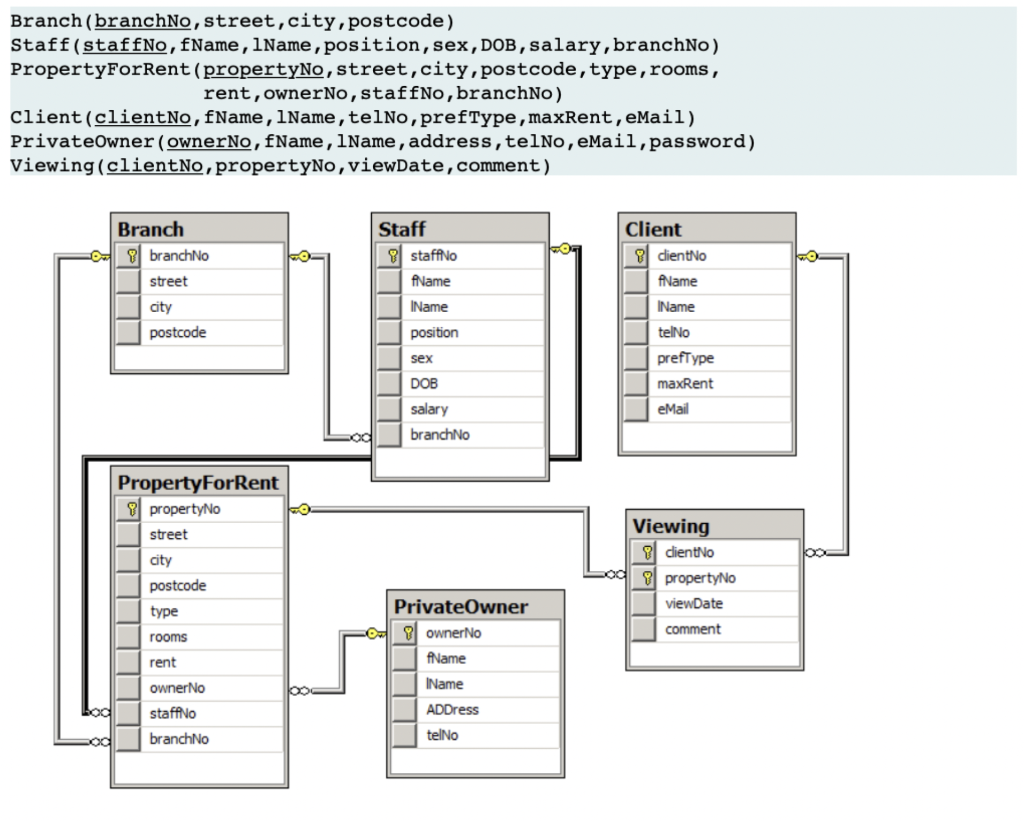Click lName column in PrivateOwner

[x=475, y=684]
